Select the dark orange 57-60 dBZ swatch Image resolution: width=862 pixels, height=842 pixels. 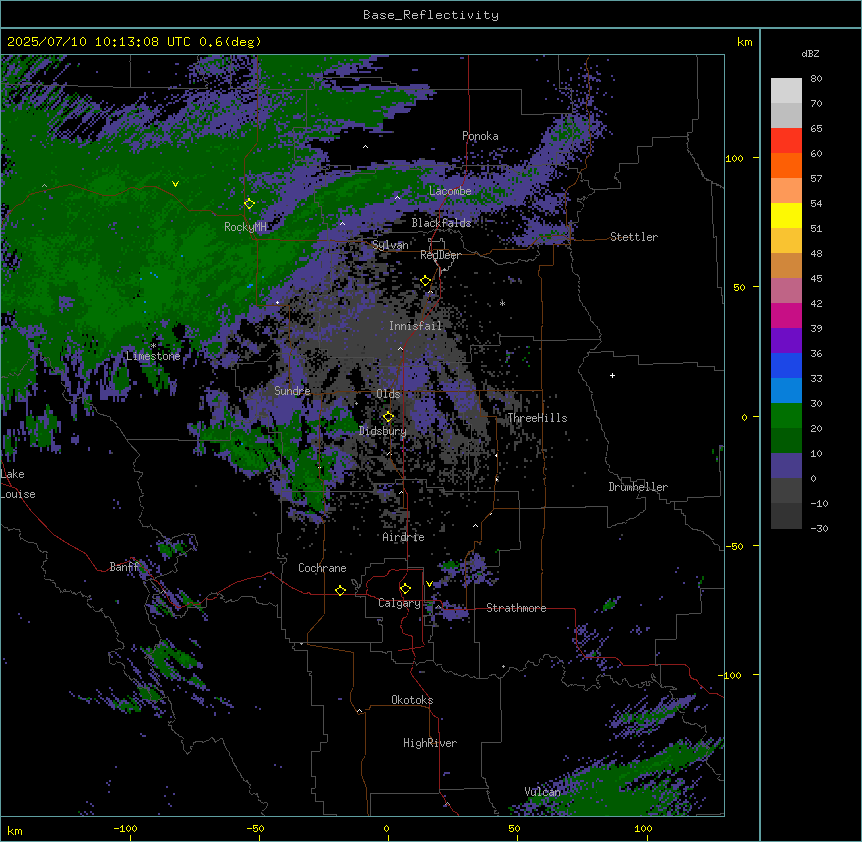pos(786,165)
